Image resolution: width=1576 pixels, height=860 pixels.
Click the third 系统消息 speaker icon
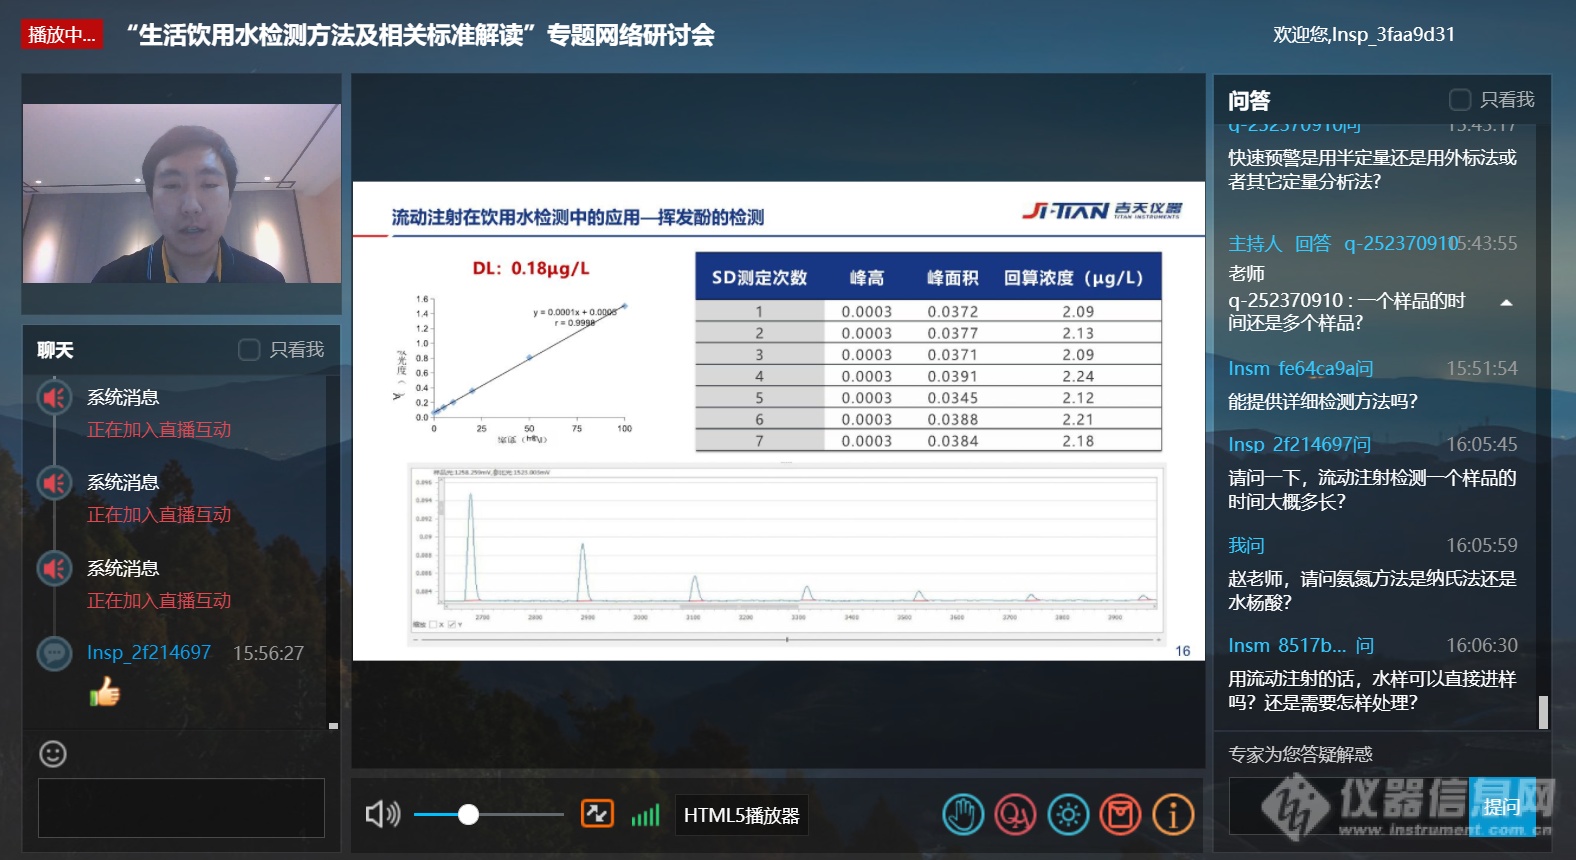click(x=54, y=569)
